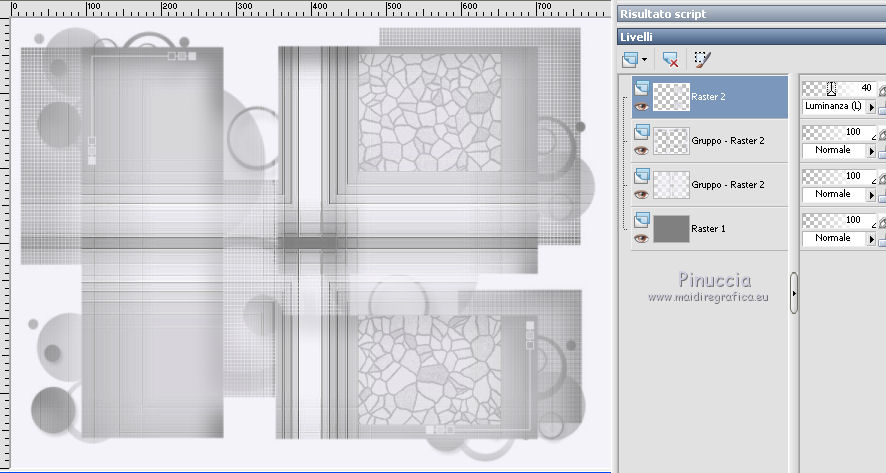Select the layer name Raster 1
The image size is (886, 473).
point(708,229)
